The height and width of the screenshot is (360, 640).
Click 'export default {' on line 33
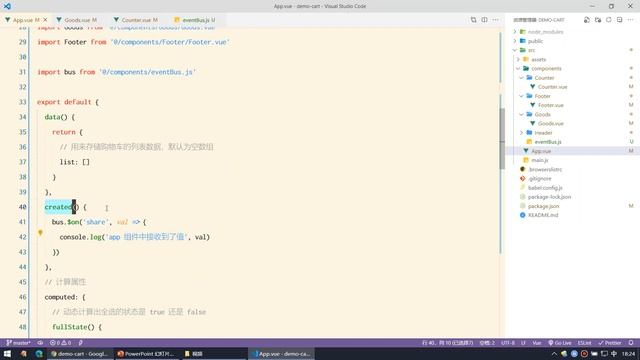click(68, 102)
